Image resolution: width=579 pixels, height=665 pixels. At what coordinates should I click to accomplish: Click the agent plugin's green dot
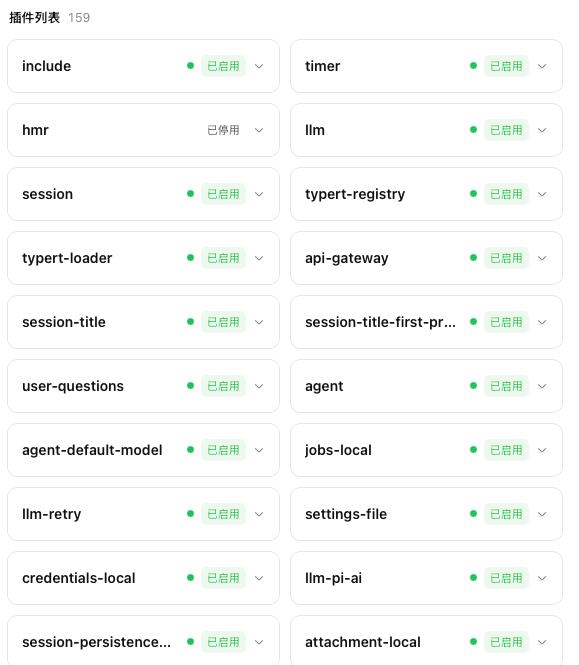[473, 386]
